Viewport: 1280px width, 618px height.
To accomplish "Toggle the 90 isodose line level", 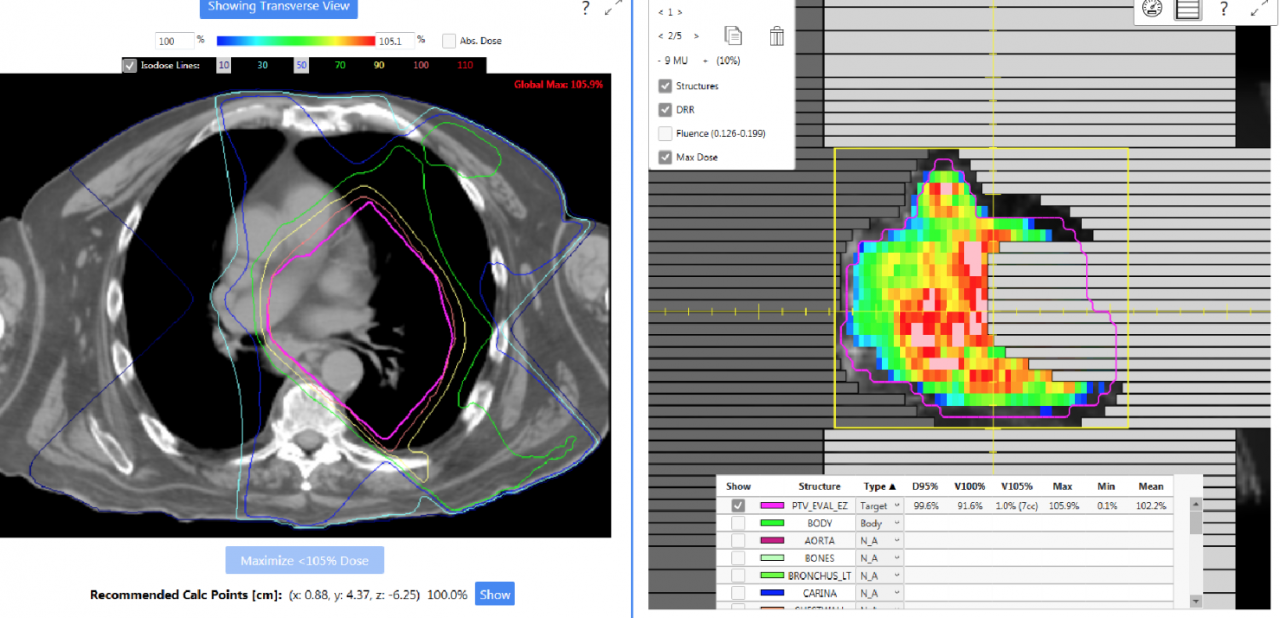I will click(x=379, y=65).
